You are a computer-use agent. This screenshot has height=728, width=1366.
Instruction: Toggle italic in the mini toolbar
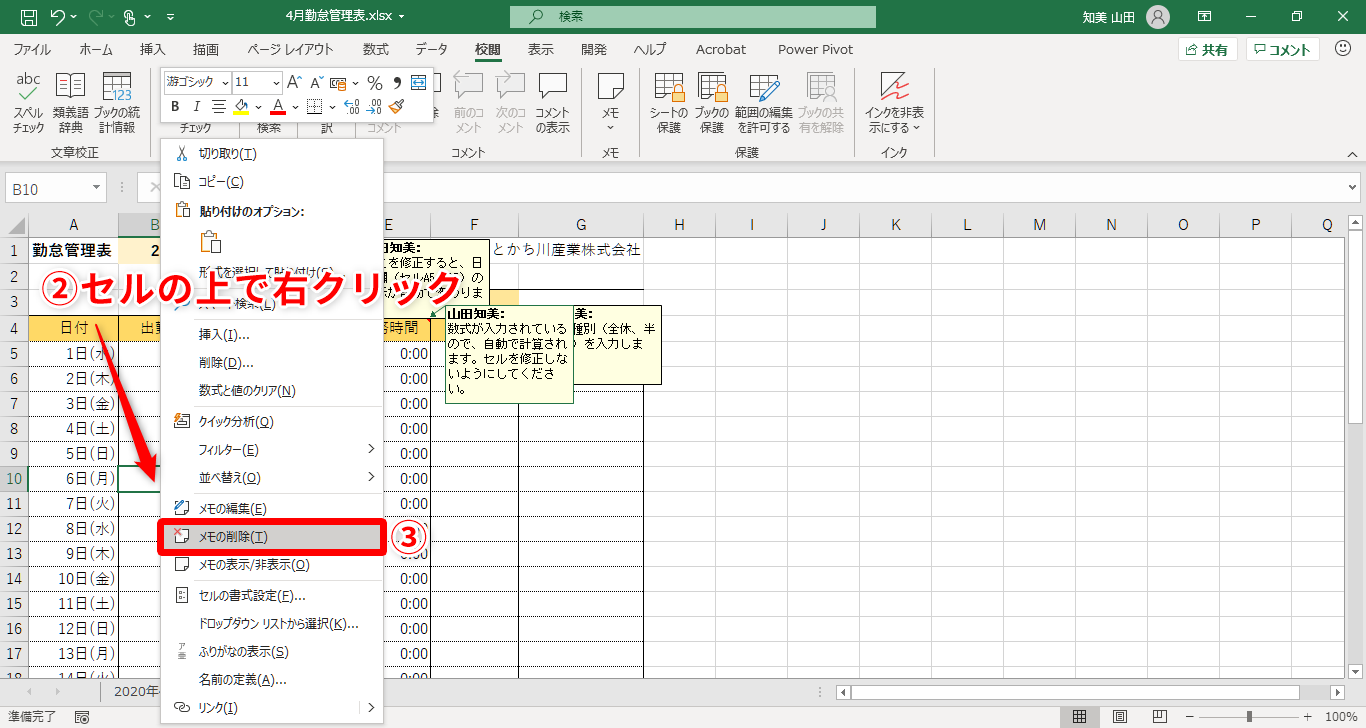coord(196,107)
